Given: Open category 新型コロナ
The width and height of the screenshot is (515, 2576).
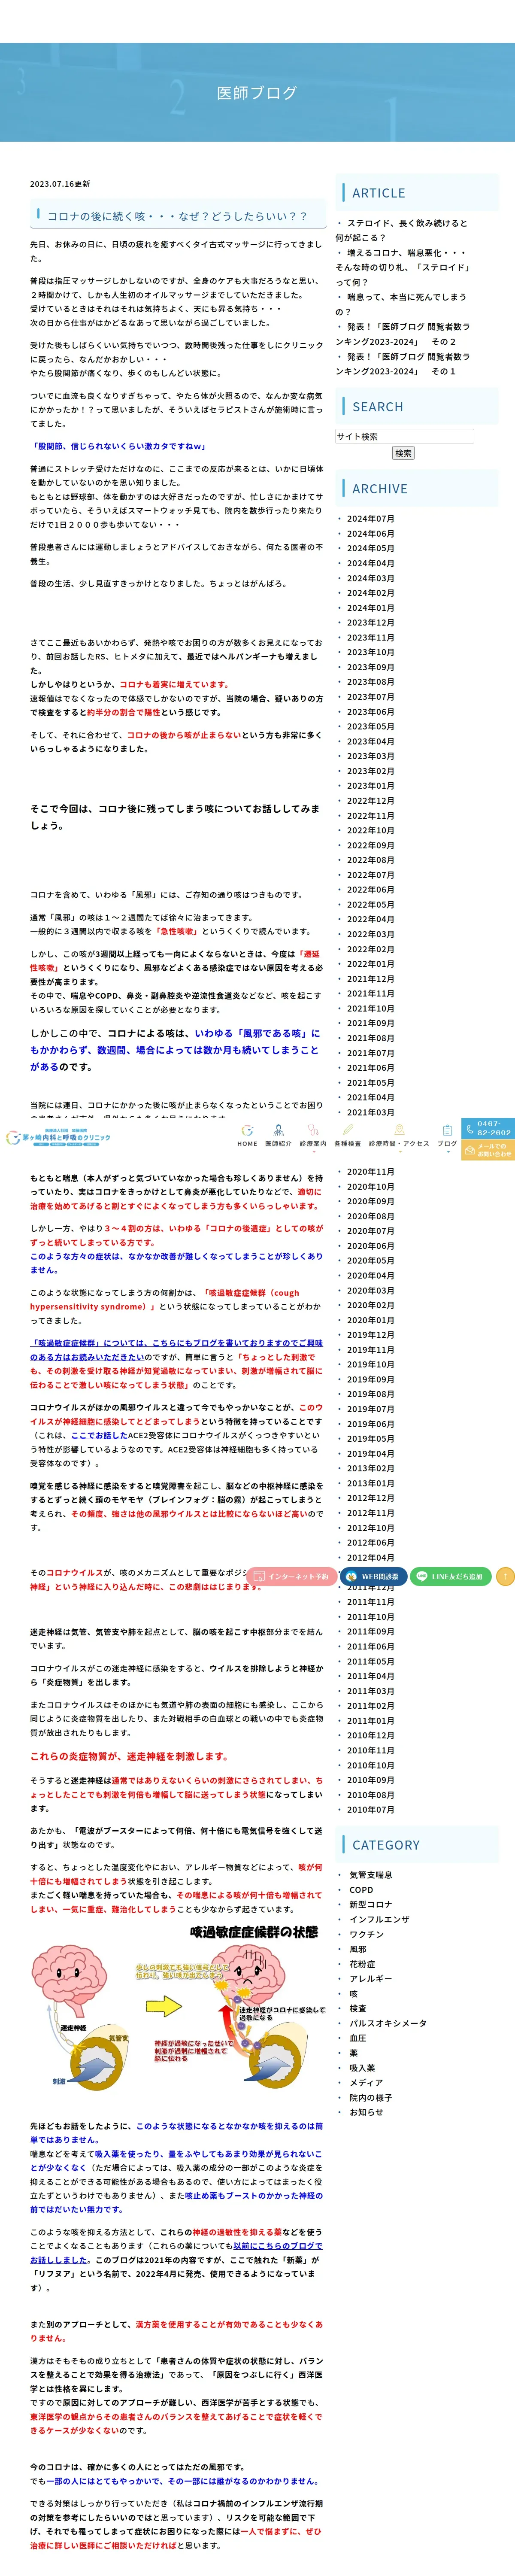Looking at the screenshot, I should tap(371, 1905).
